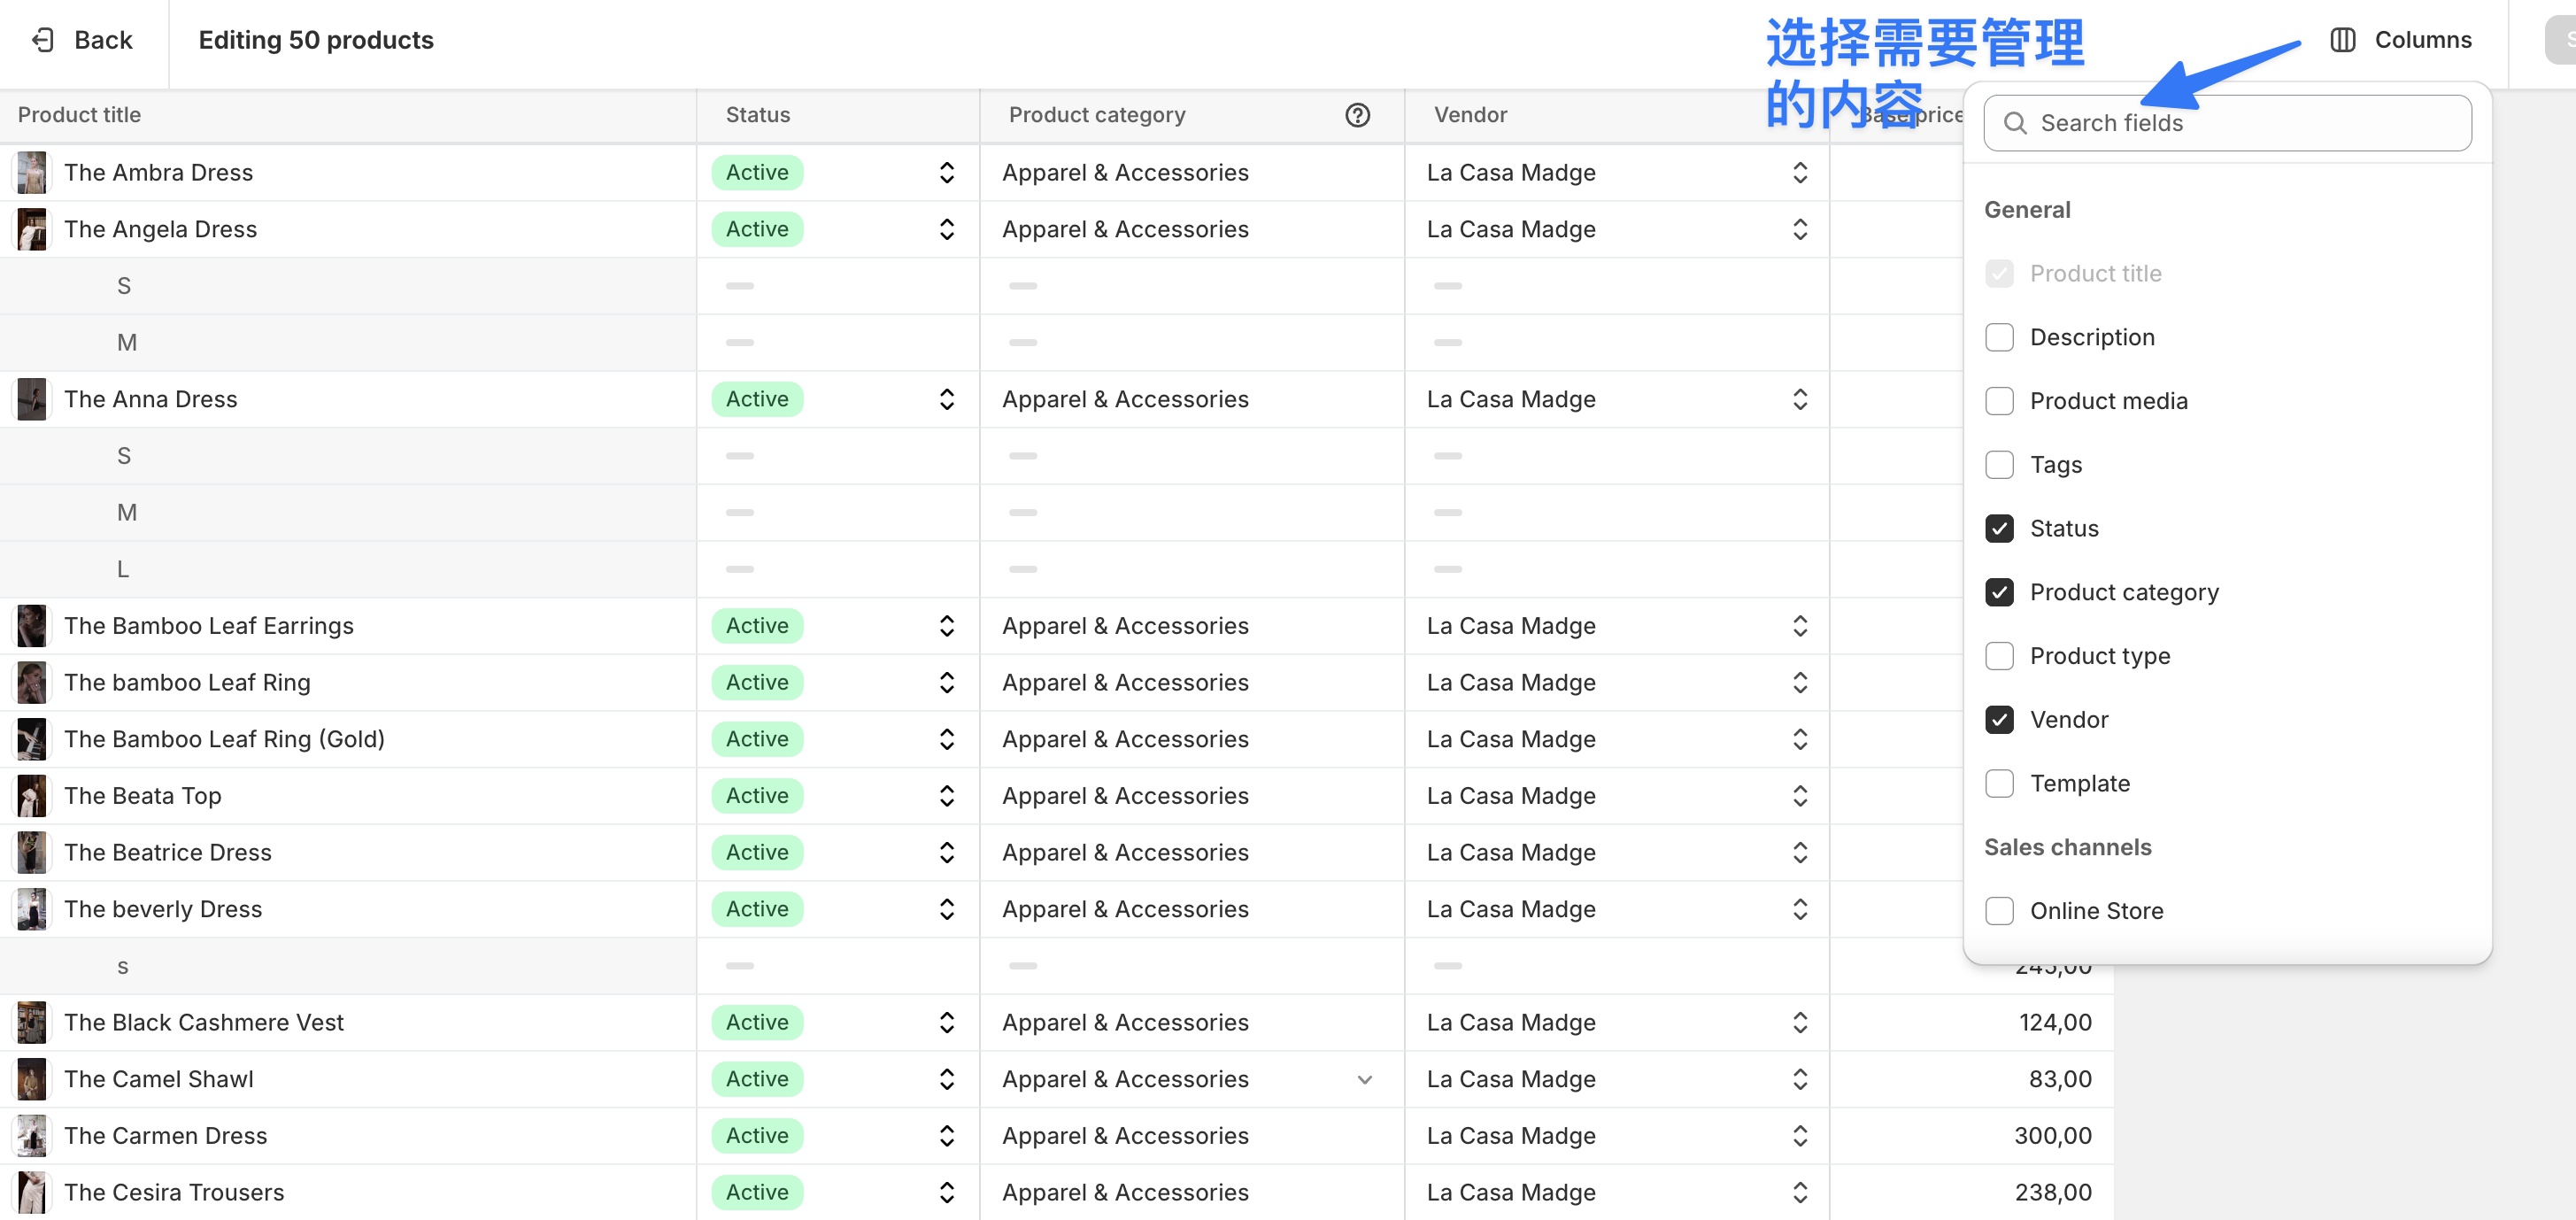Click the Back arrow icon
Screen dimensions: 2576x1220
(x=43, y=40)
